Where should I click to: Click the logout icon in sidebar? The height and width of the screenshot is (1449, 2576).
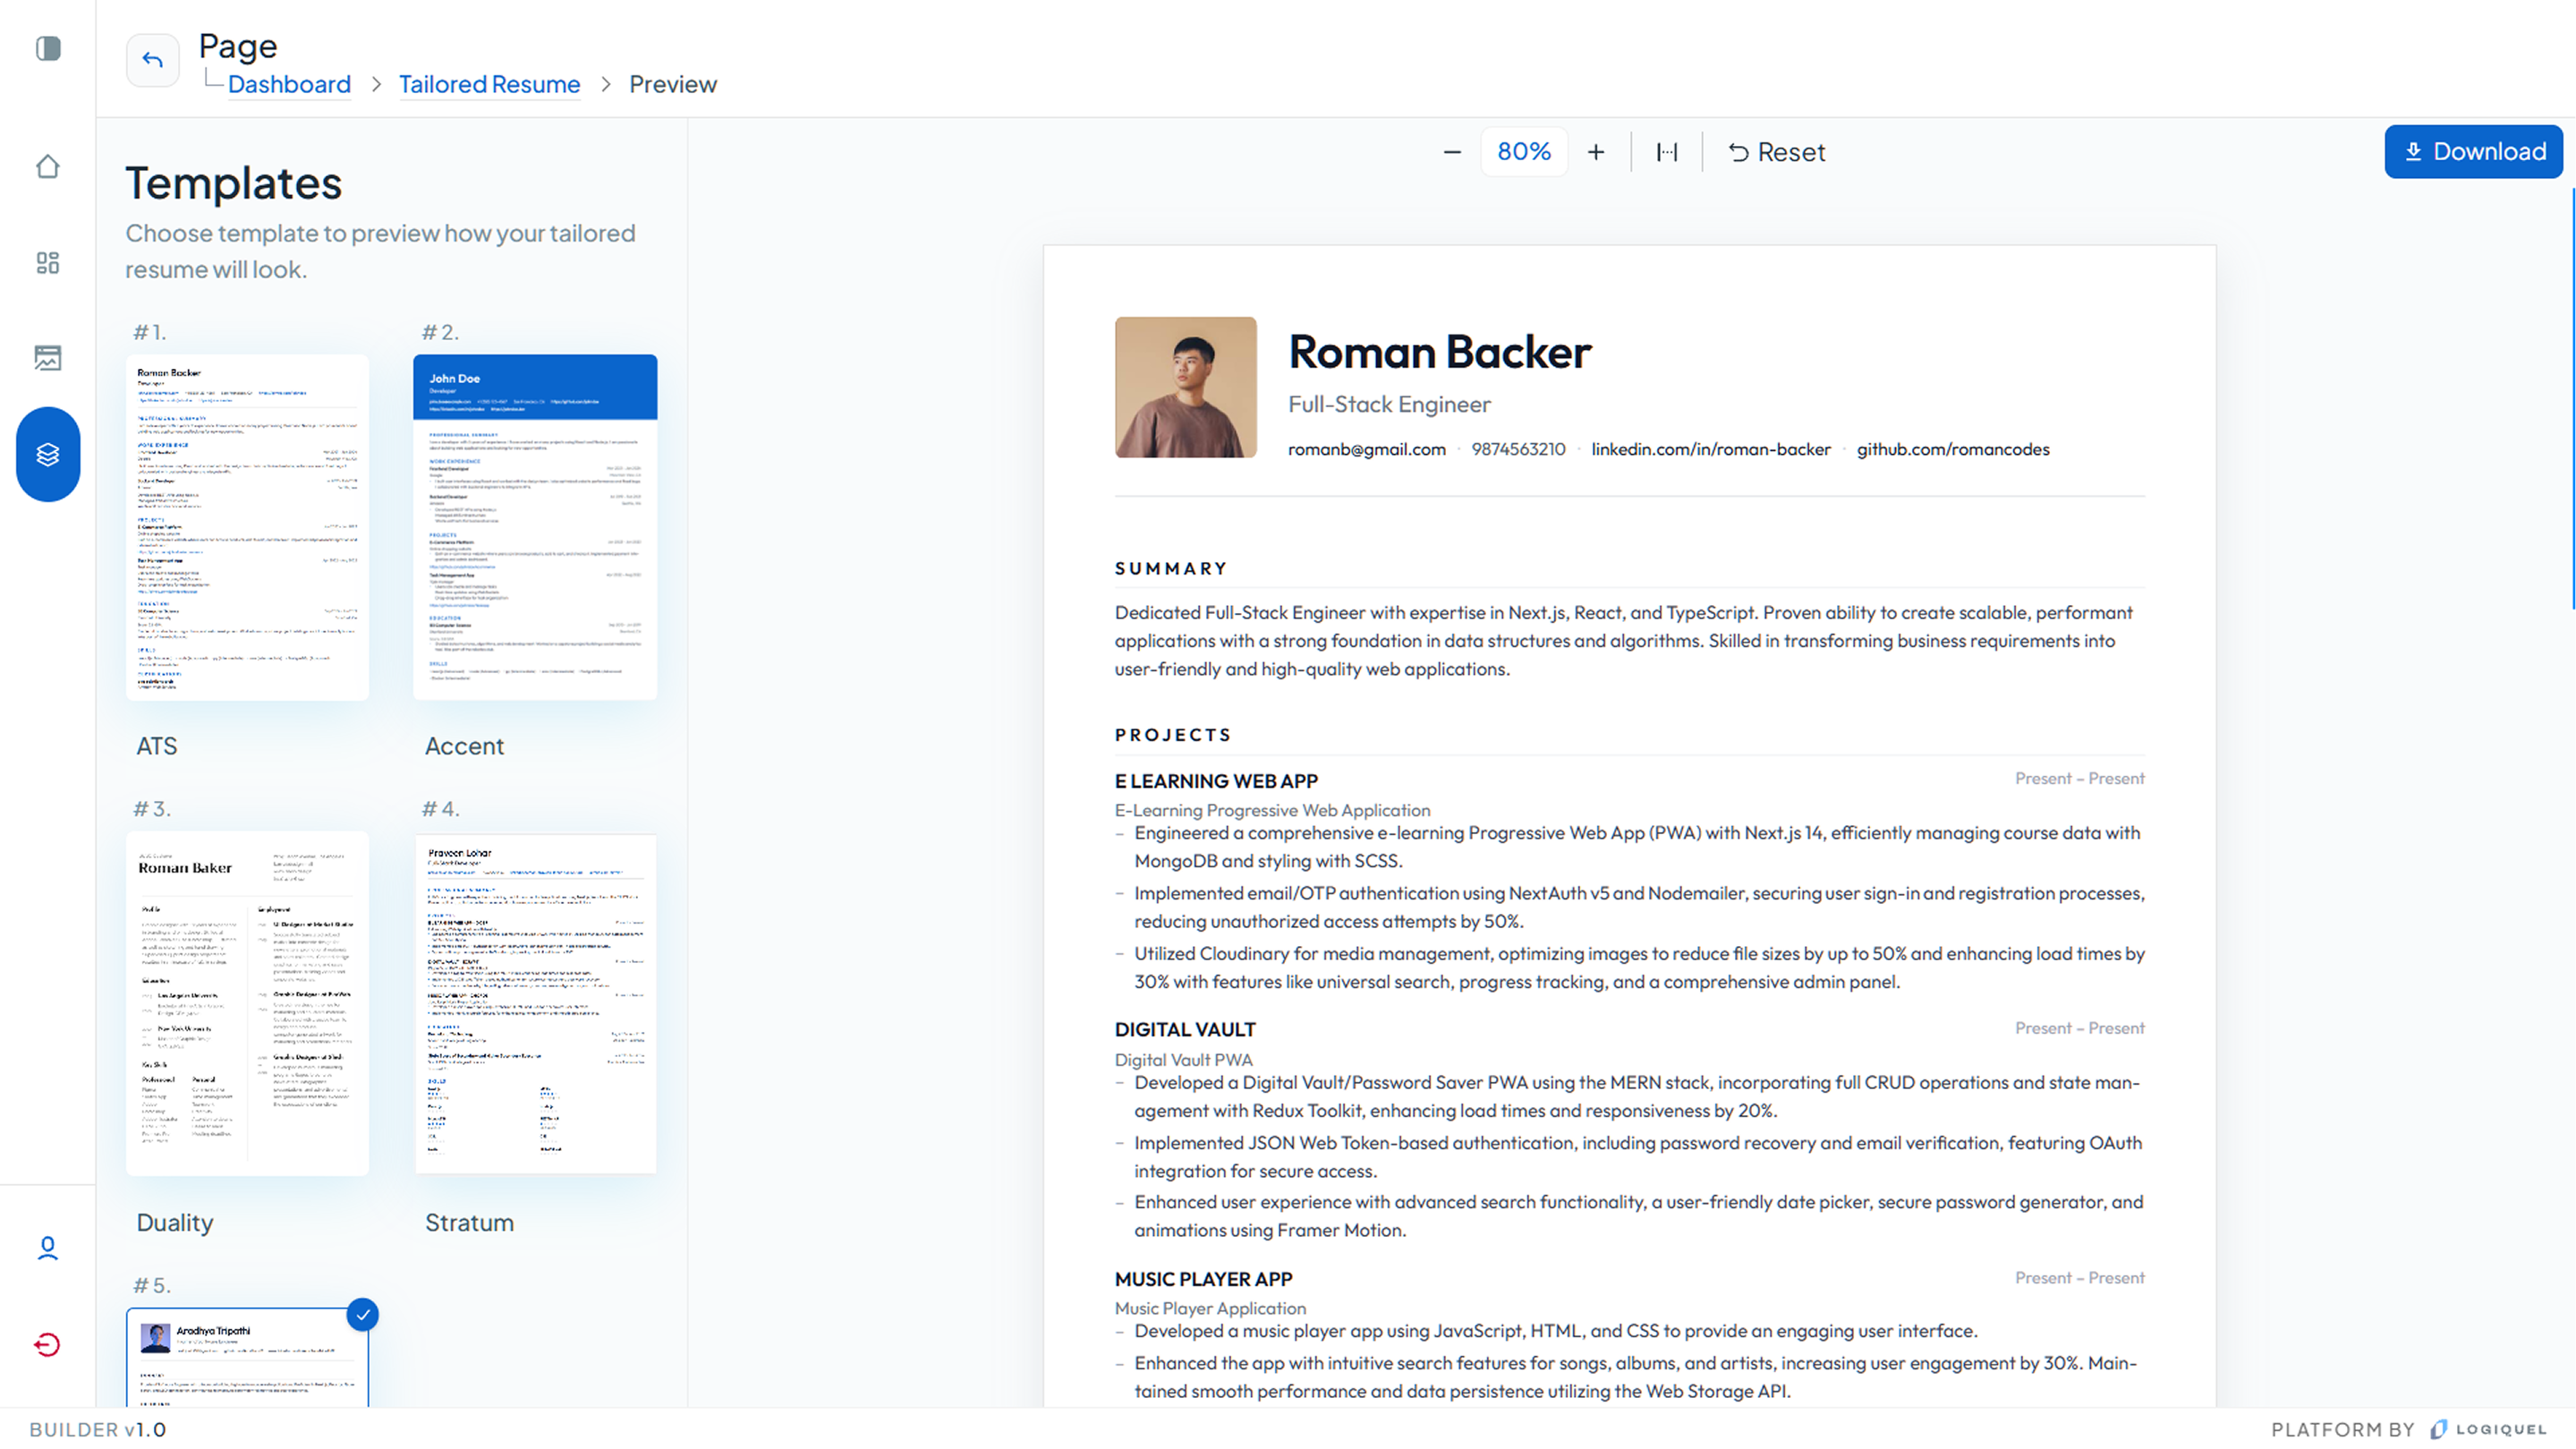click(x=48, y=1344)
